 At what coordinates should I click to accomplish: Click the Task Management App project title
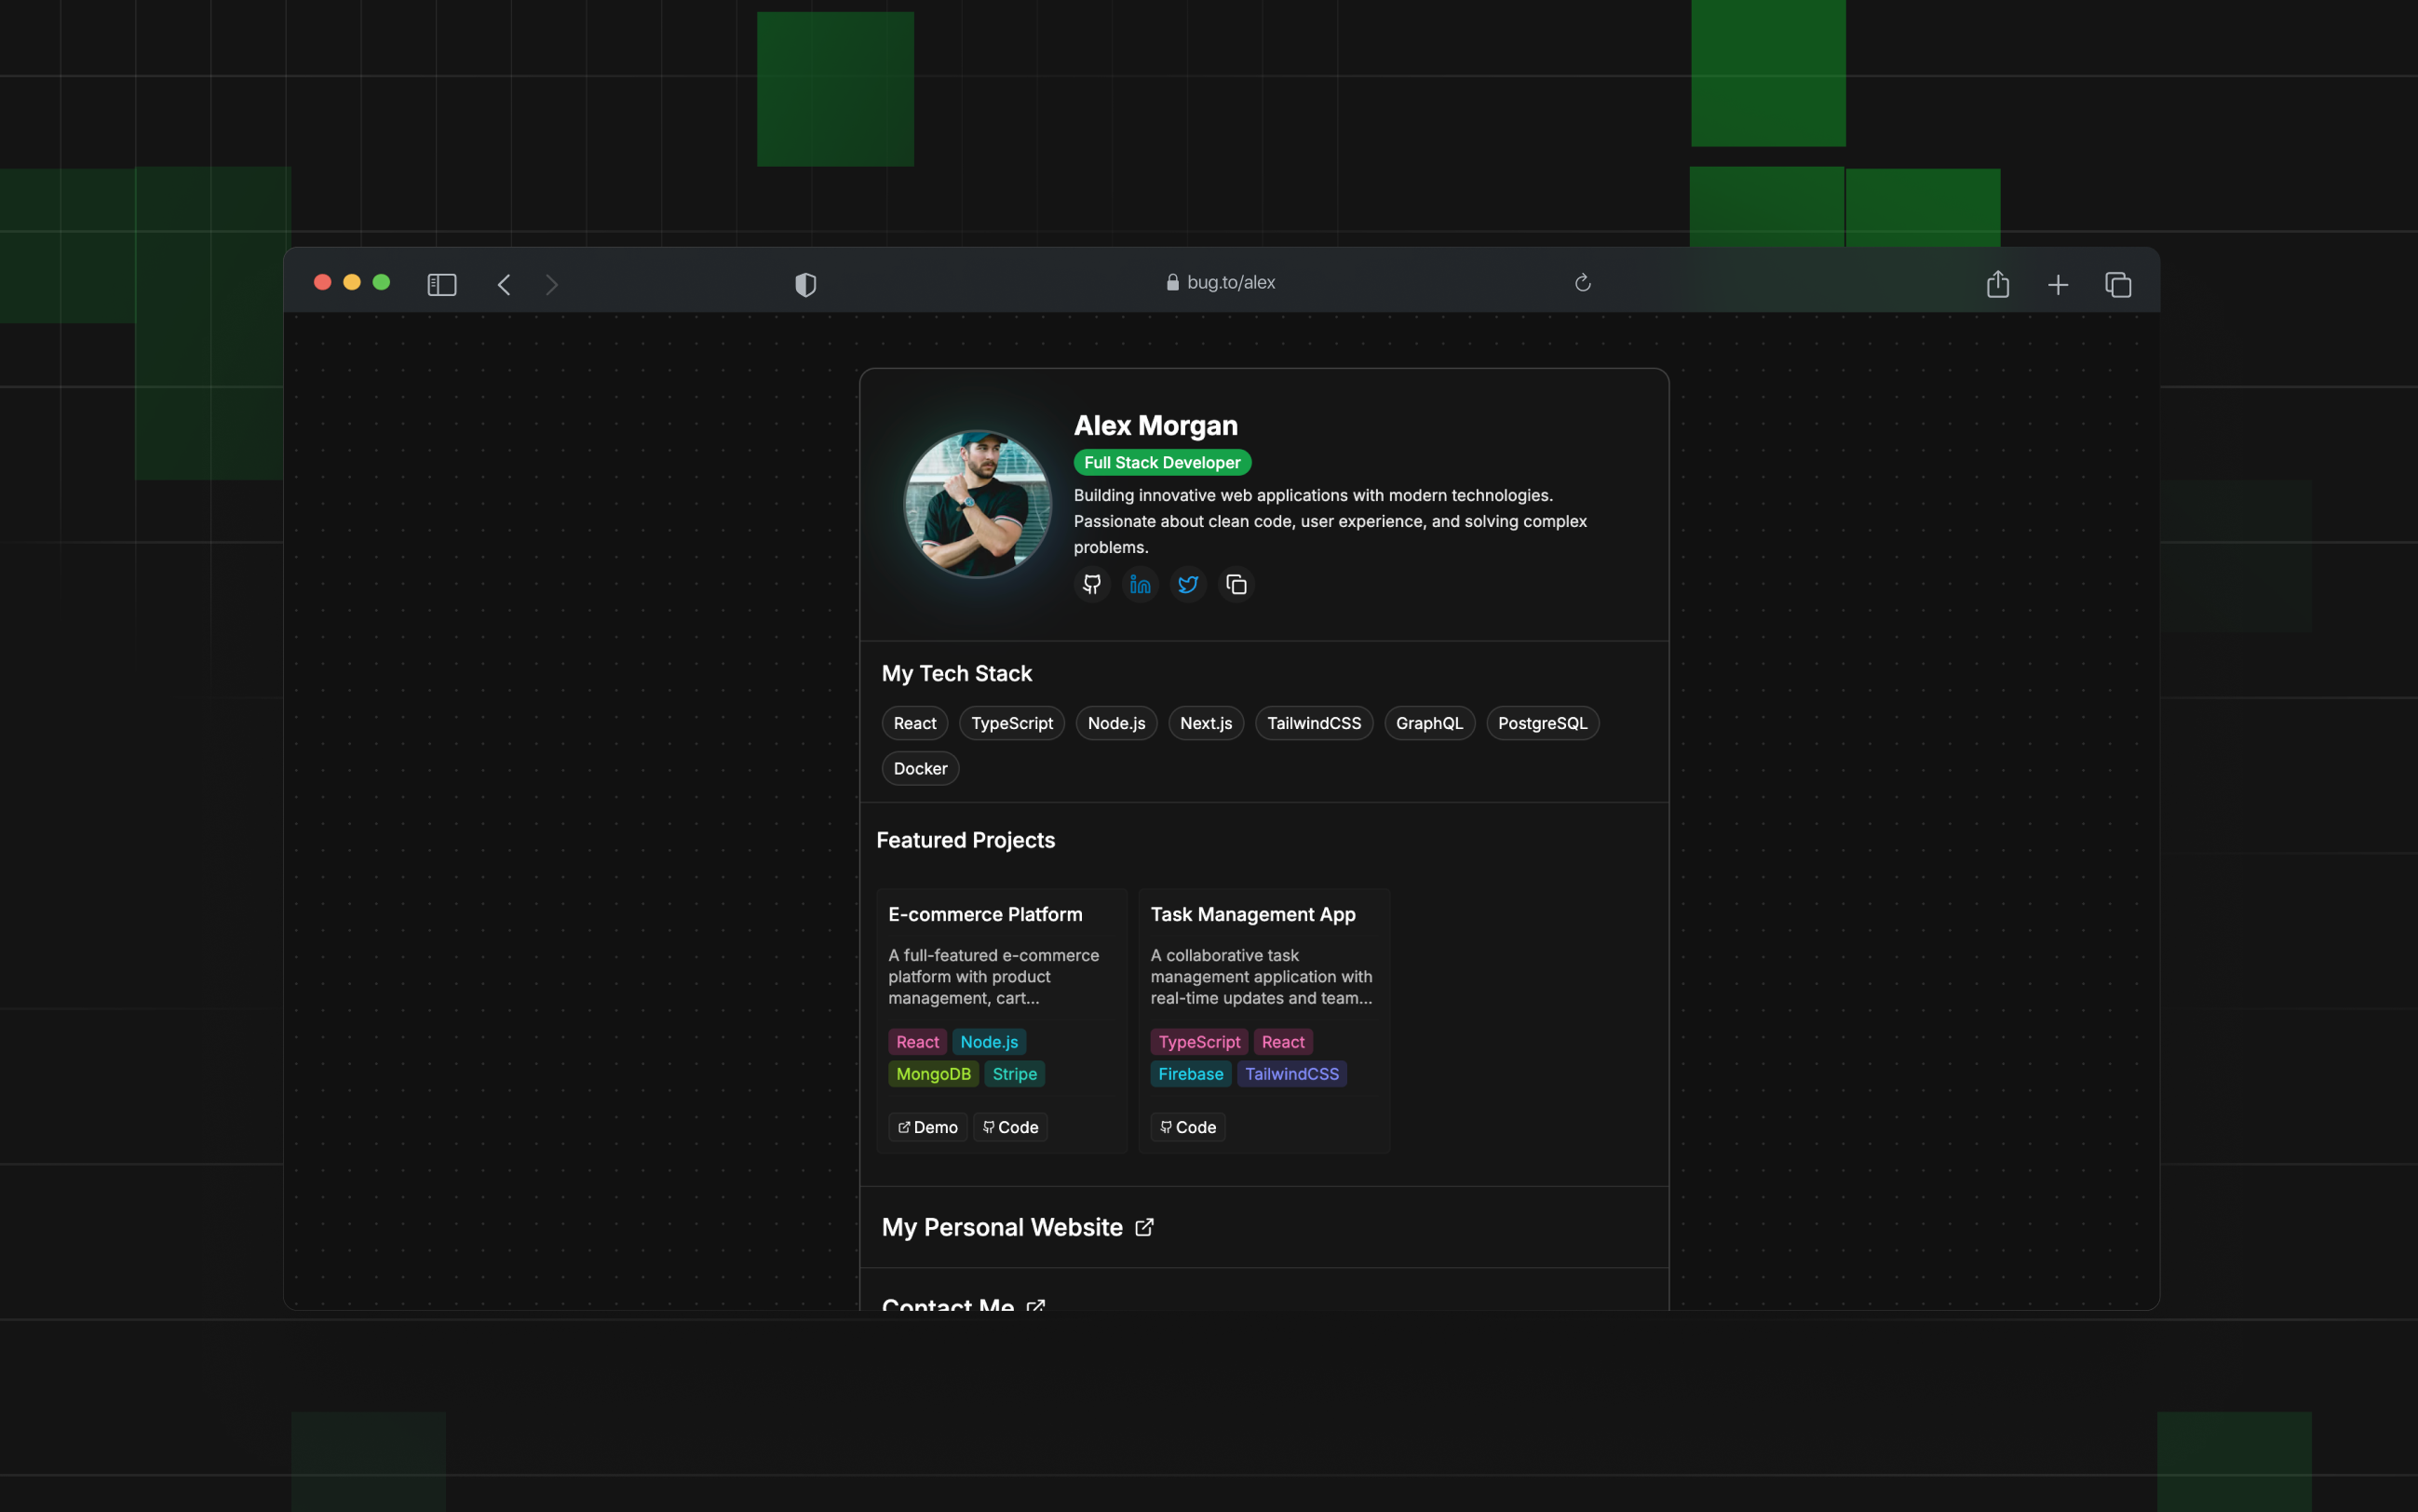pyautogui.click(x=1252, y=914)
